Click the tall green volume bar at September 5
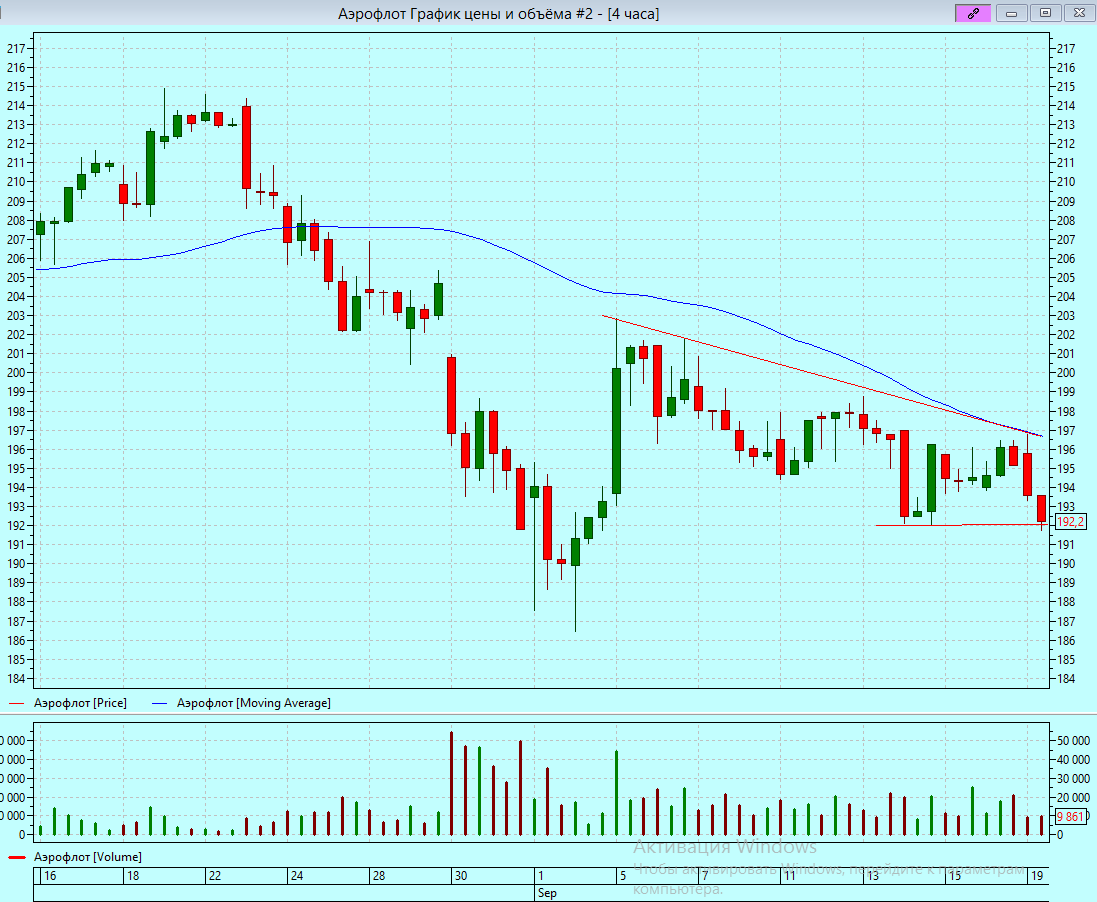The width and height of the screenshot is (1097, 902). tap(616, 792)
